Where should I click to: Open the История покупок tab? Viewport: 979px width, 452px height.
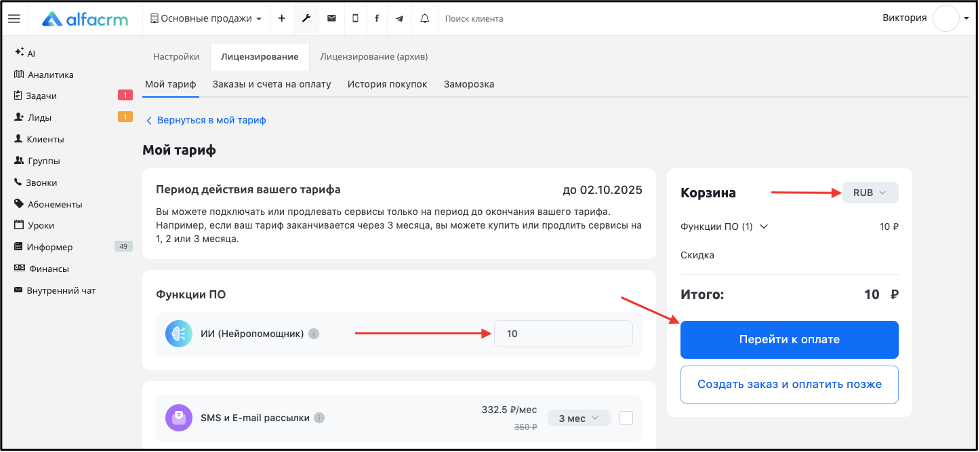coord(387,84)
